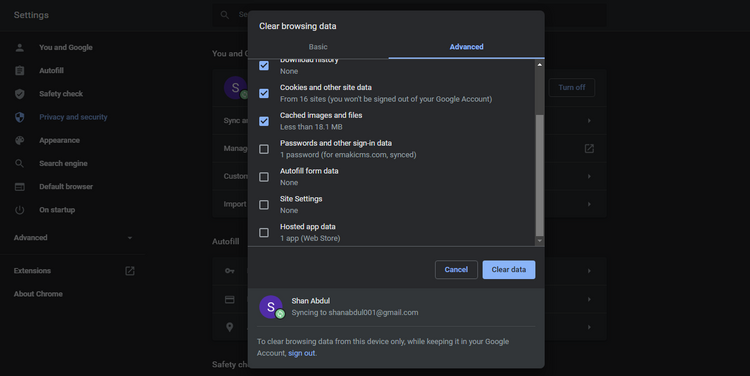This screenshot has width=750, height=376.
Task: Open Extensions from the sidebar
Action: pyautogui.click(x=32, y=271)
